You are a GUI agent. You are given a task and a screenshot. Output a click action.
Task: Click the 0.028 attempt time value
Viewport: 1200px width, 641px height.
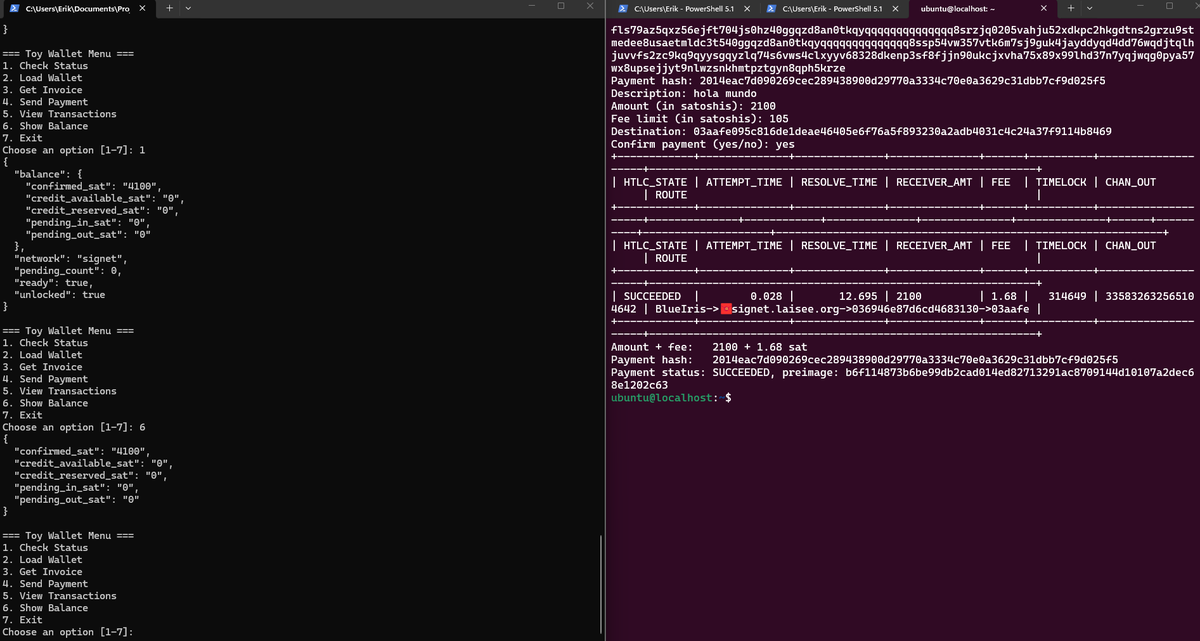(x=766, y=296)
